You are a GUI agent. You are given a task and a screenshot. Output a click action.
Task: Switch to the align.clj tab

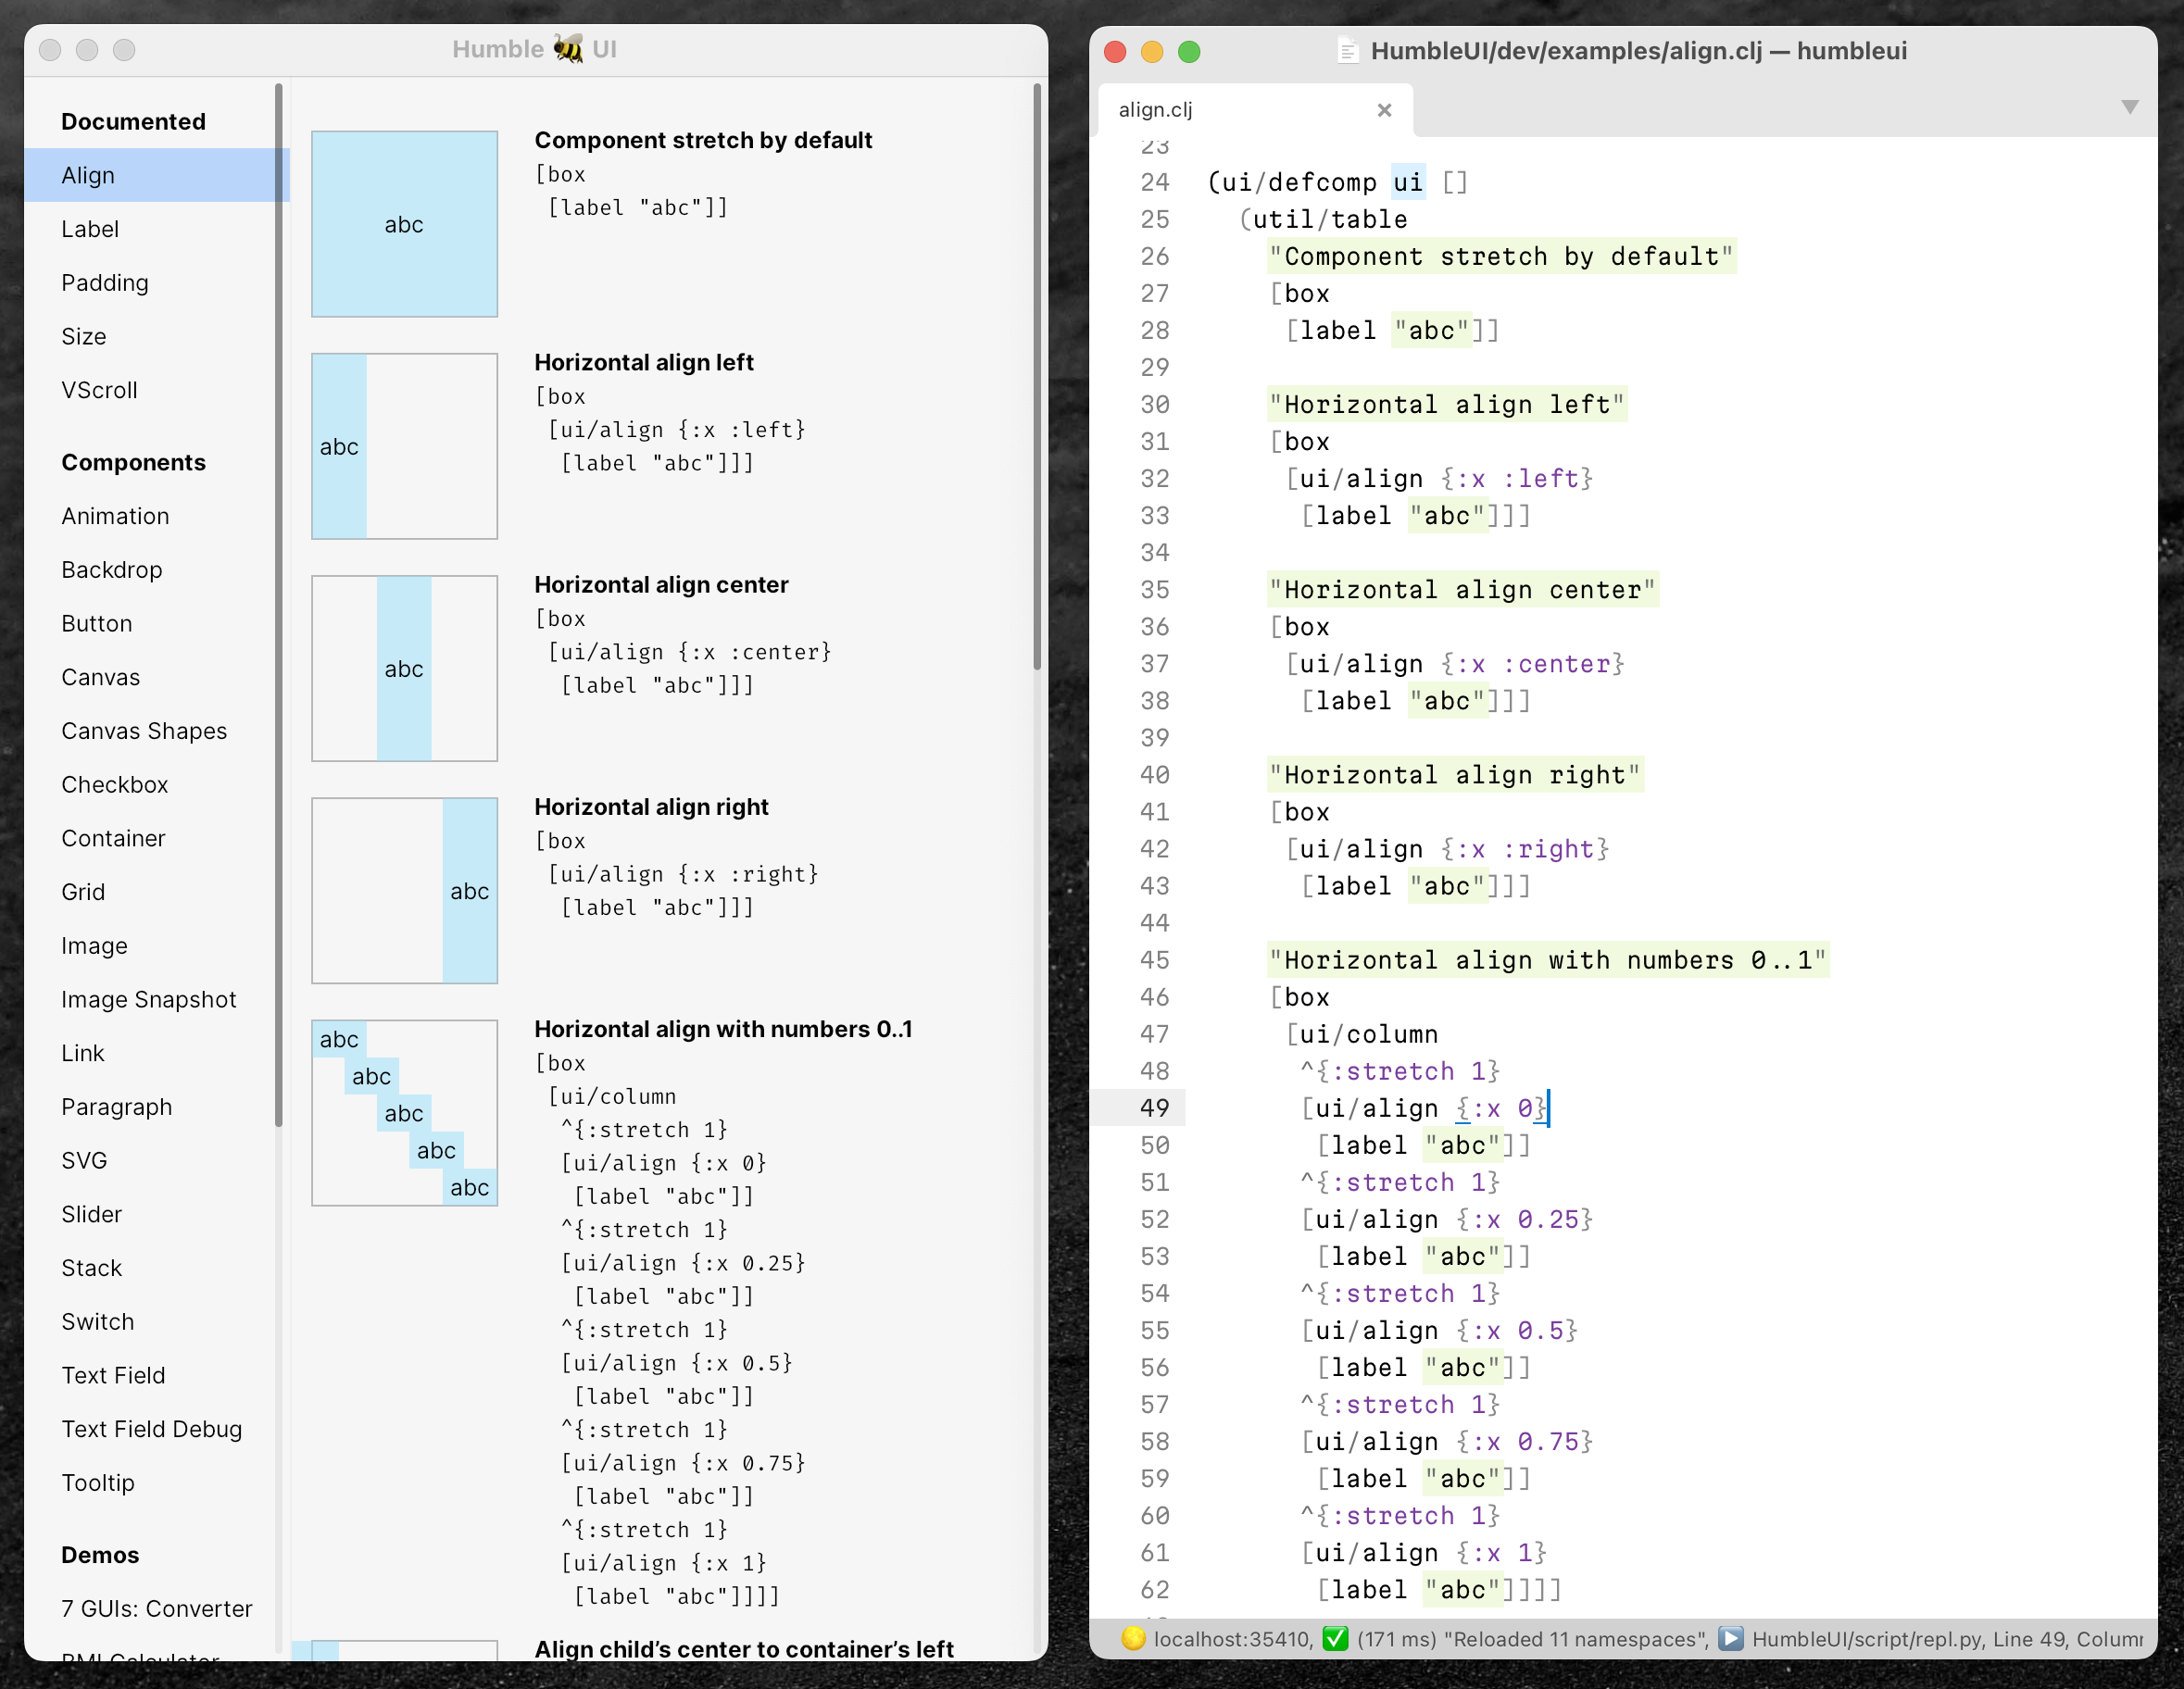1156,110
